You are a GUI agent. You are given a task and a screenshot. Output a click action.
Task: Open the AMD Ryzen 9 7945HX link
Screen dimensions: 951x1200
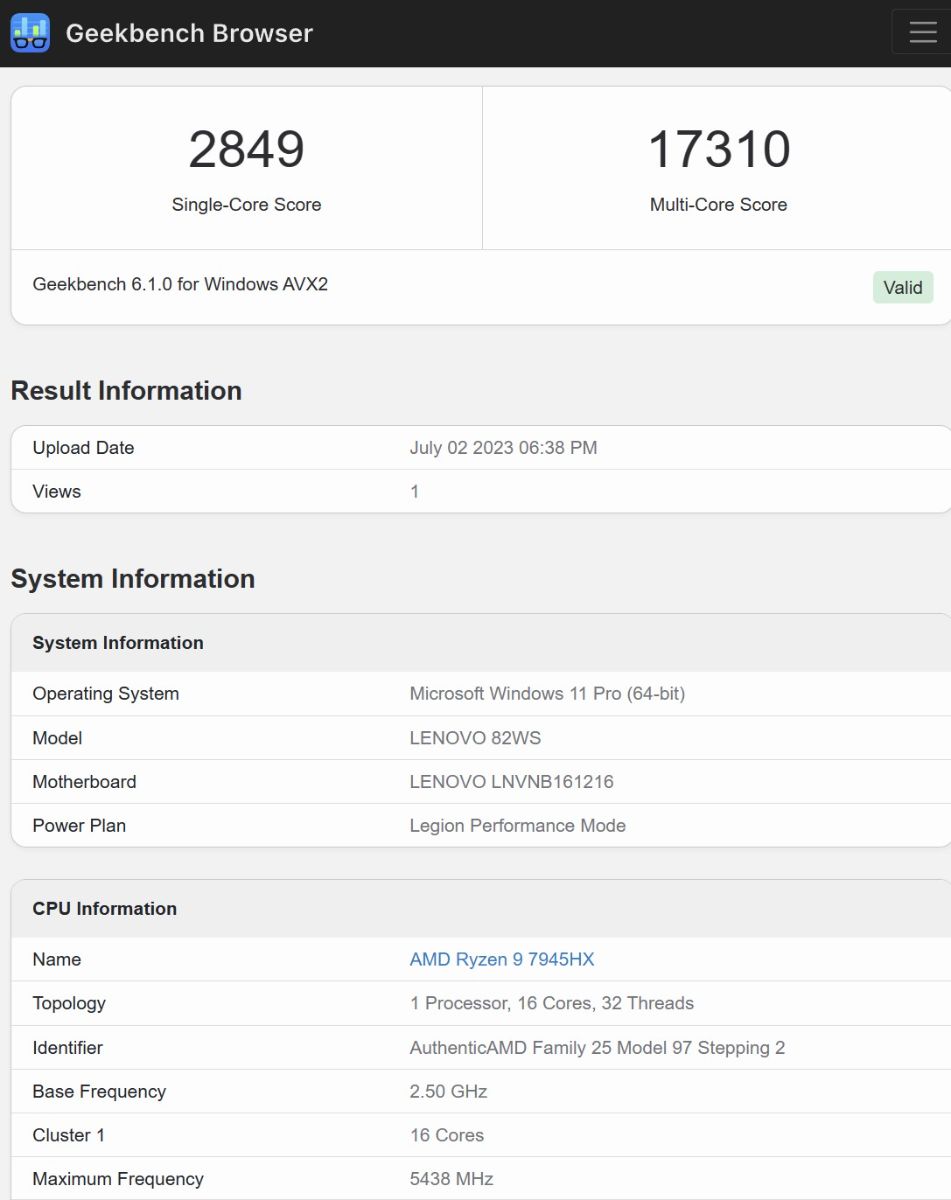501,959
